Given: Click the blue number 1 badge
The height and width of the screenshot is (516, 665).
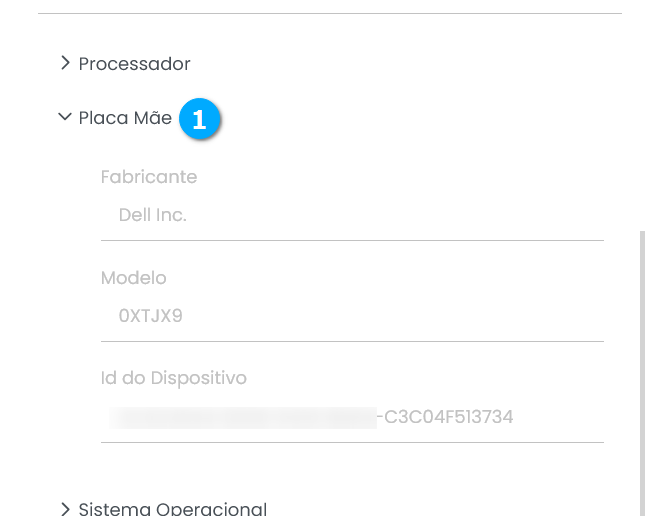Looking at the screenshot, I should click(x=199, y=119).
